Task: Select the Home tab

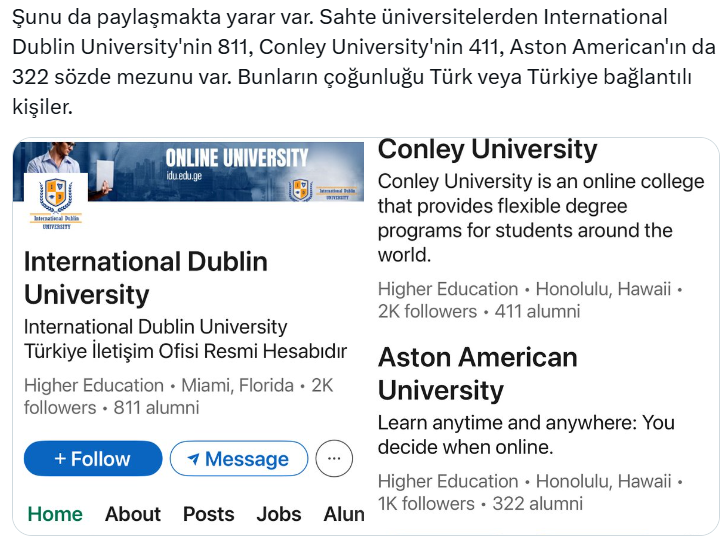Action: 55,514
